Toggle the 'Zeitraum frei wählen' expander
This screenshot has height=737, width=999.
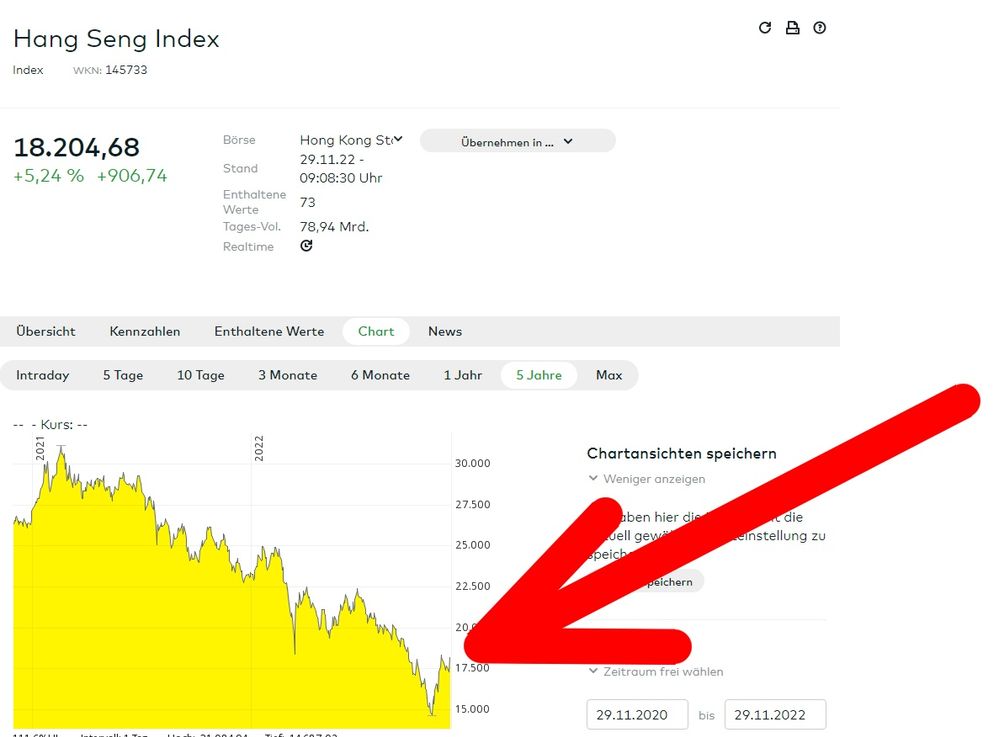[x=655, y=672]
